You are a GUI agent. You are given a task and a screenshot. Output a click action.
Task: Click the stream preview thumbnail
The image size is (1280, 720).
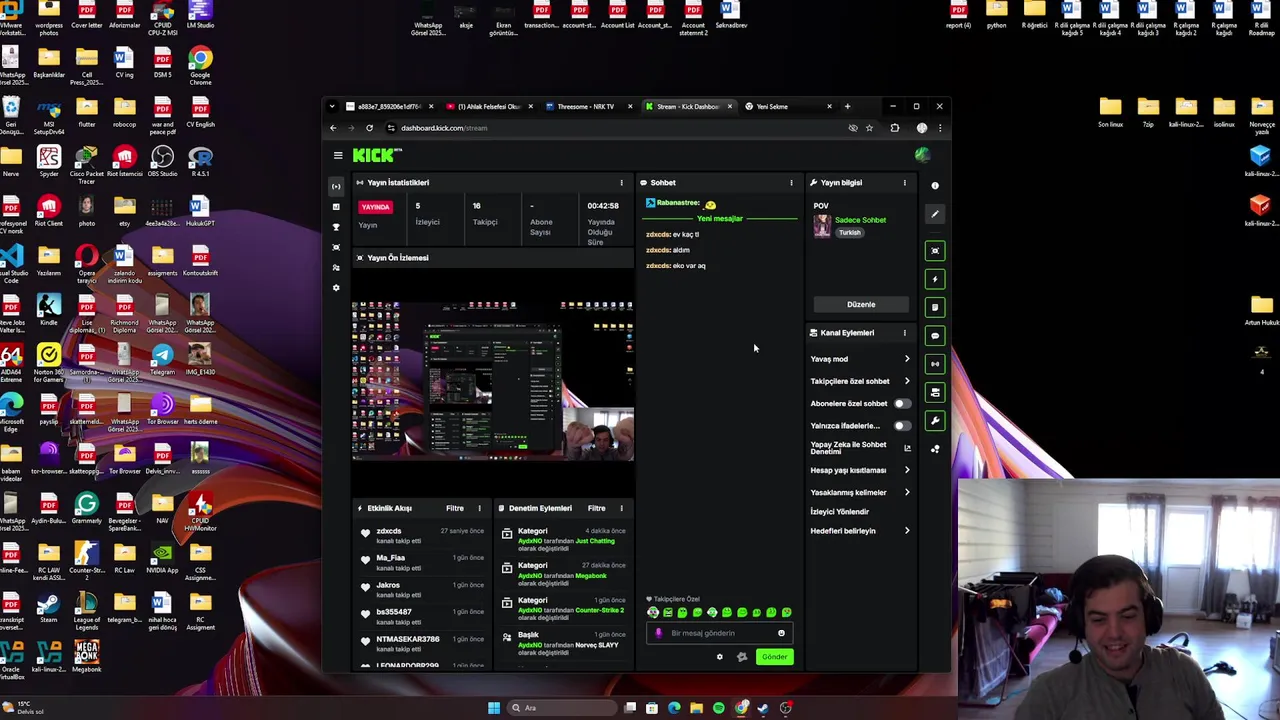[493, 380]
